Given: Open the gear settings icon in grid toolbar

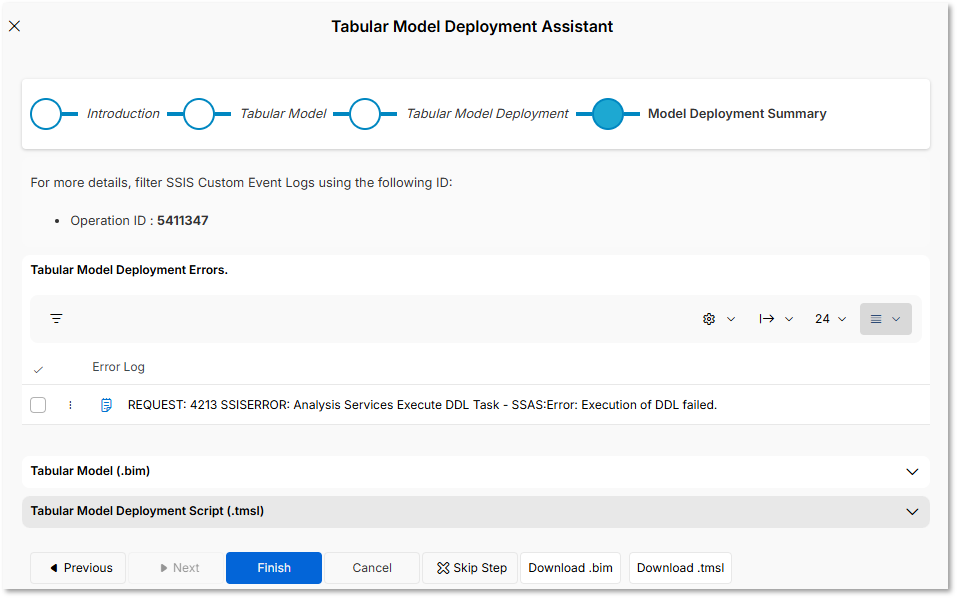Looking at the screenshot, I should pyautogui.click(x=709, y=319).
